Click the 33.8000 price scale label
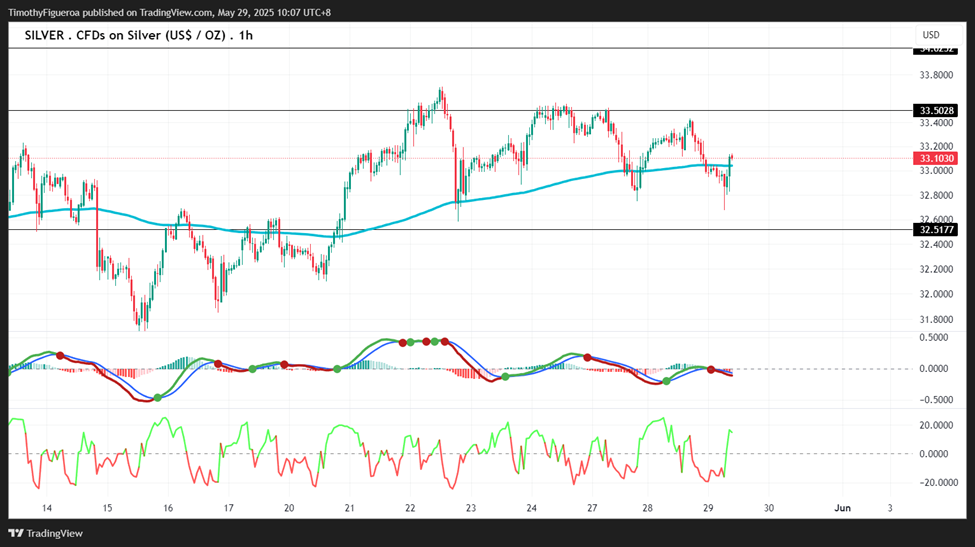This screenshot has width=975, height=547. click(x=936, y=75)
